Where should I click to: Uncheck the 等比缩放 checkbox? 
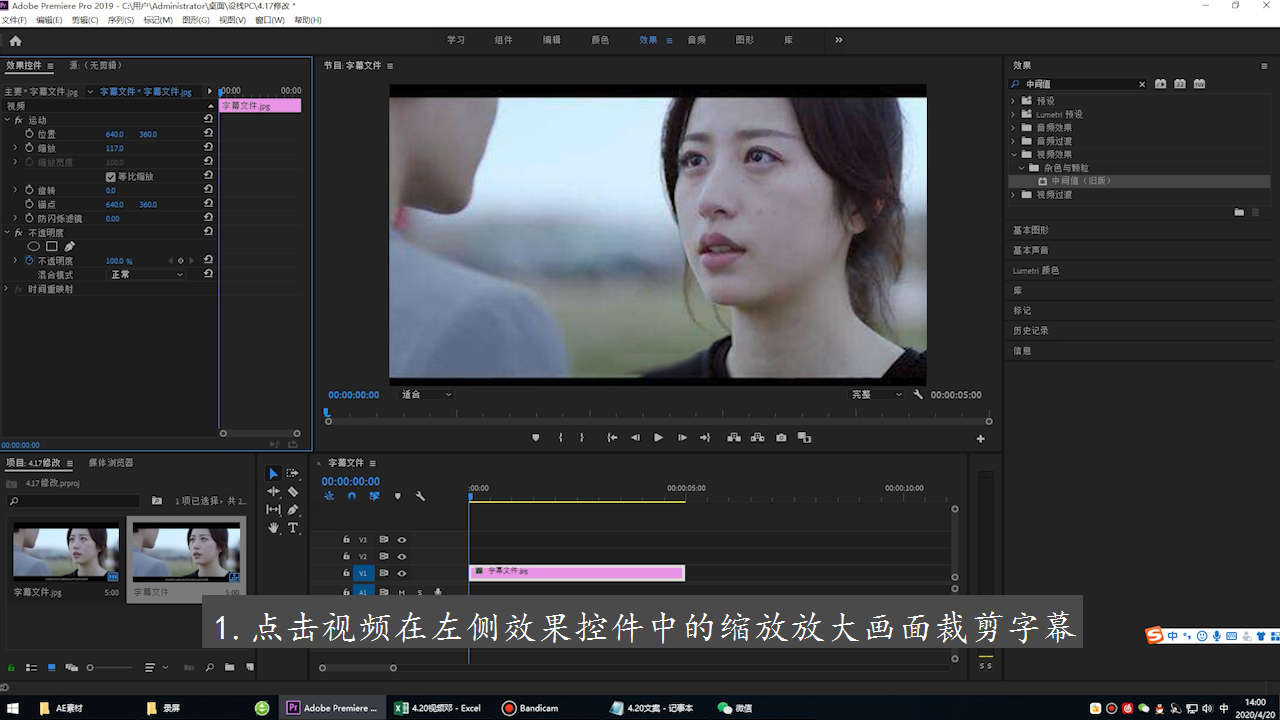110,176
